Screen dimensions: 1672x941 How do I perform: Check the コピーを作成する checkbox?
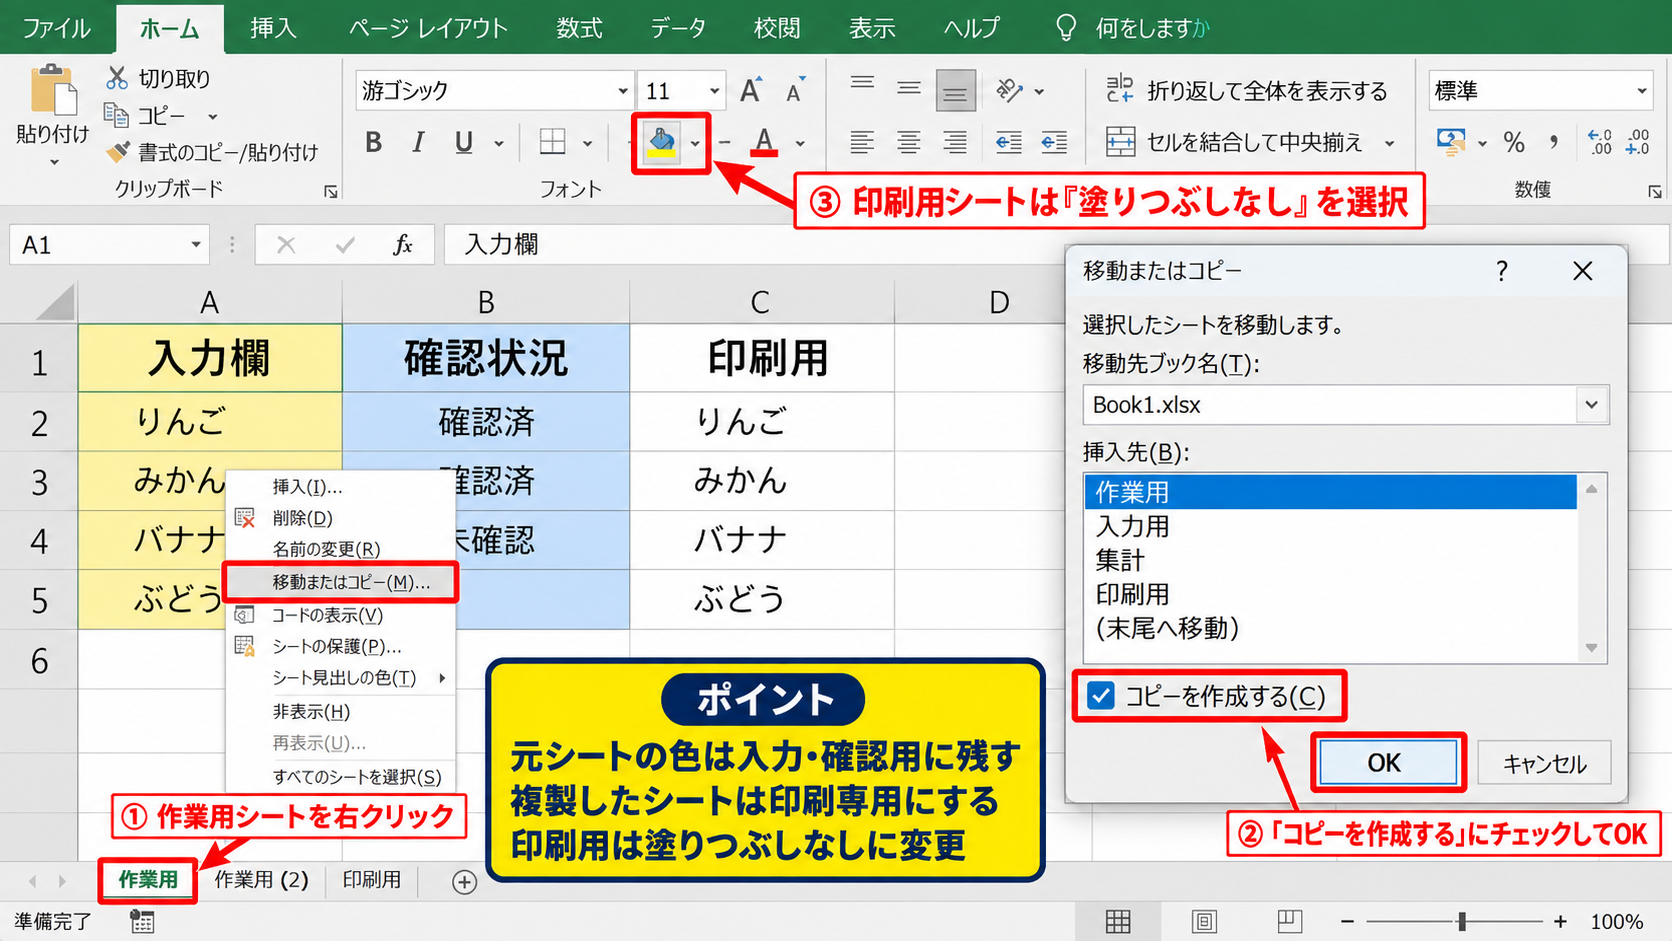pos(1101,696)
